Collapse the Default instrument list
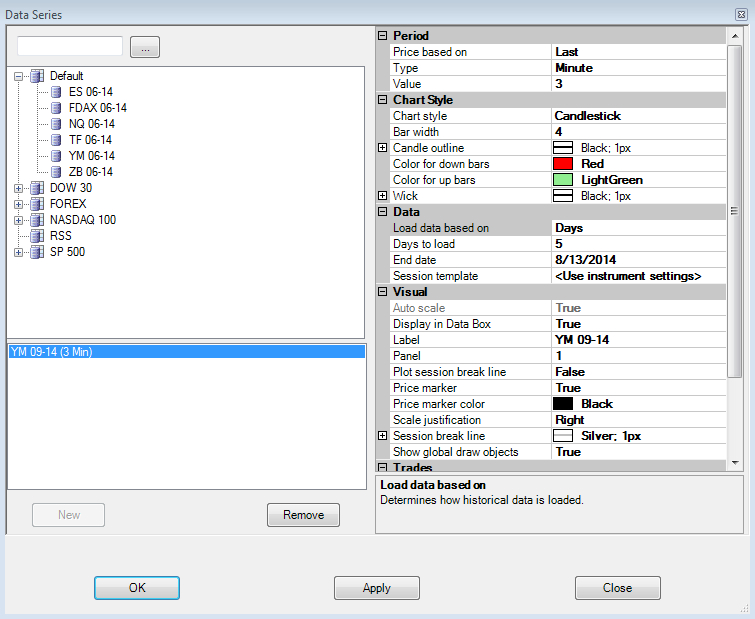755x619 pixels. click(18, 76)
